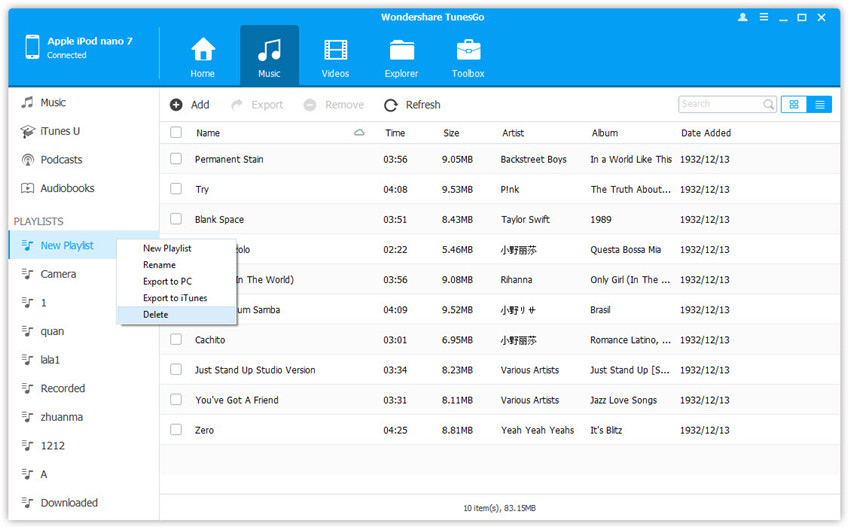Select Export to iTunes menu entry
Image resolution: width=850 pixels, height=529 pixels.
tap(175, 298)
